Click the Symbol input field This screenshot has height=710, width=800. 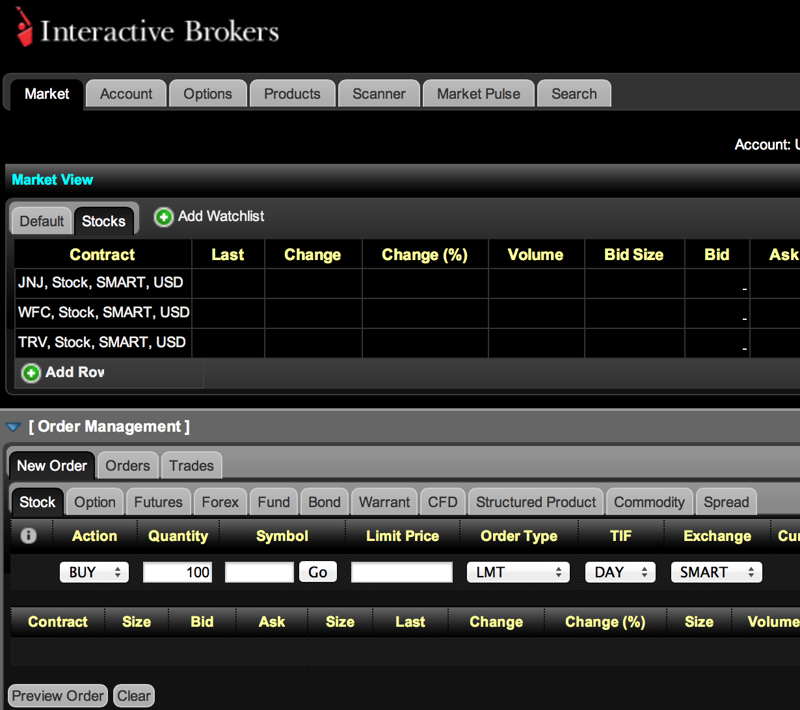[x=259, y=572]
